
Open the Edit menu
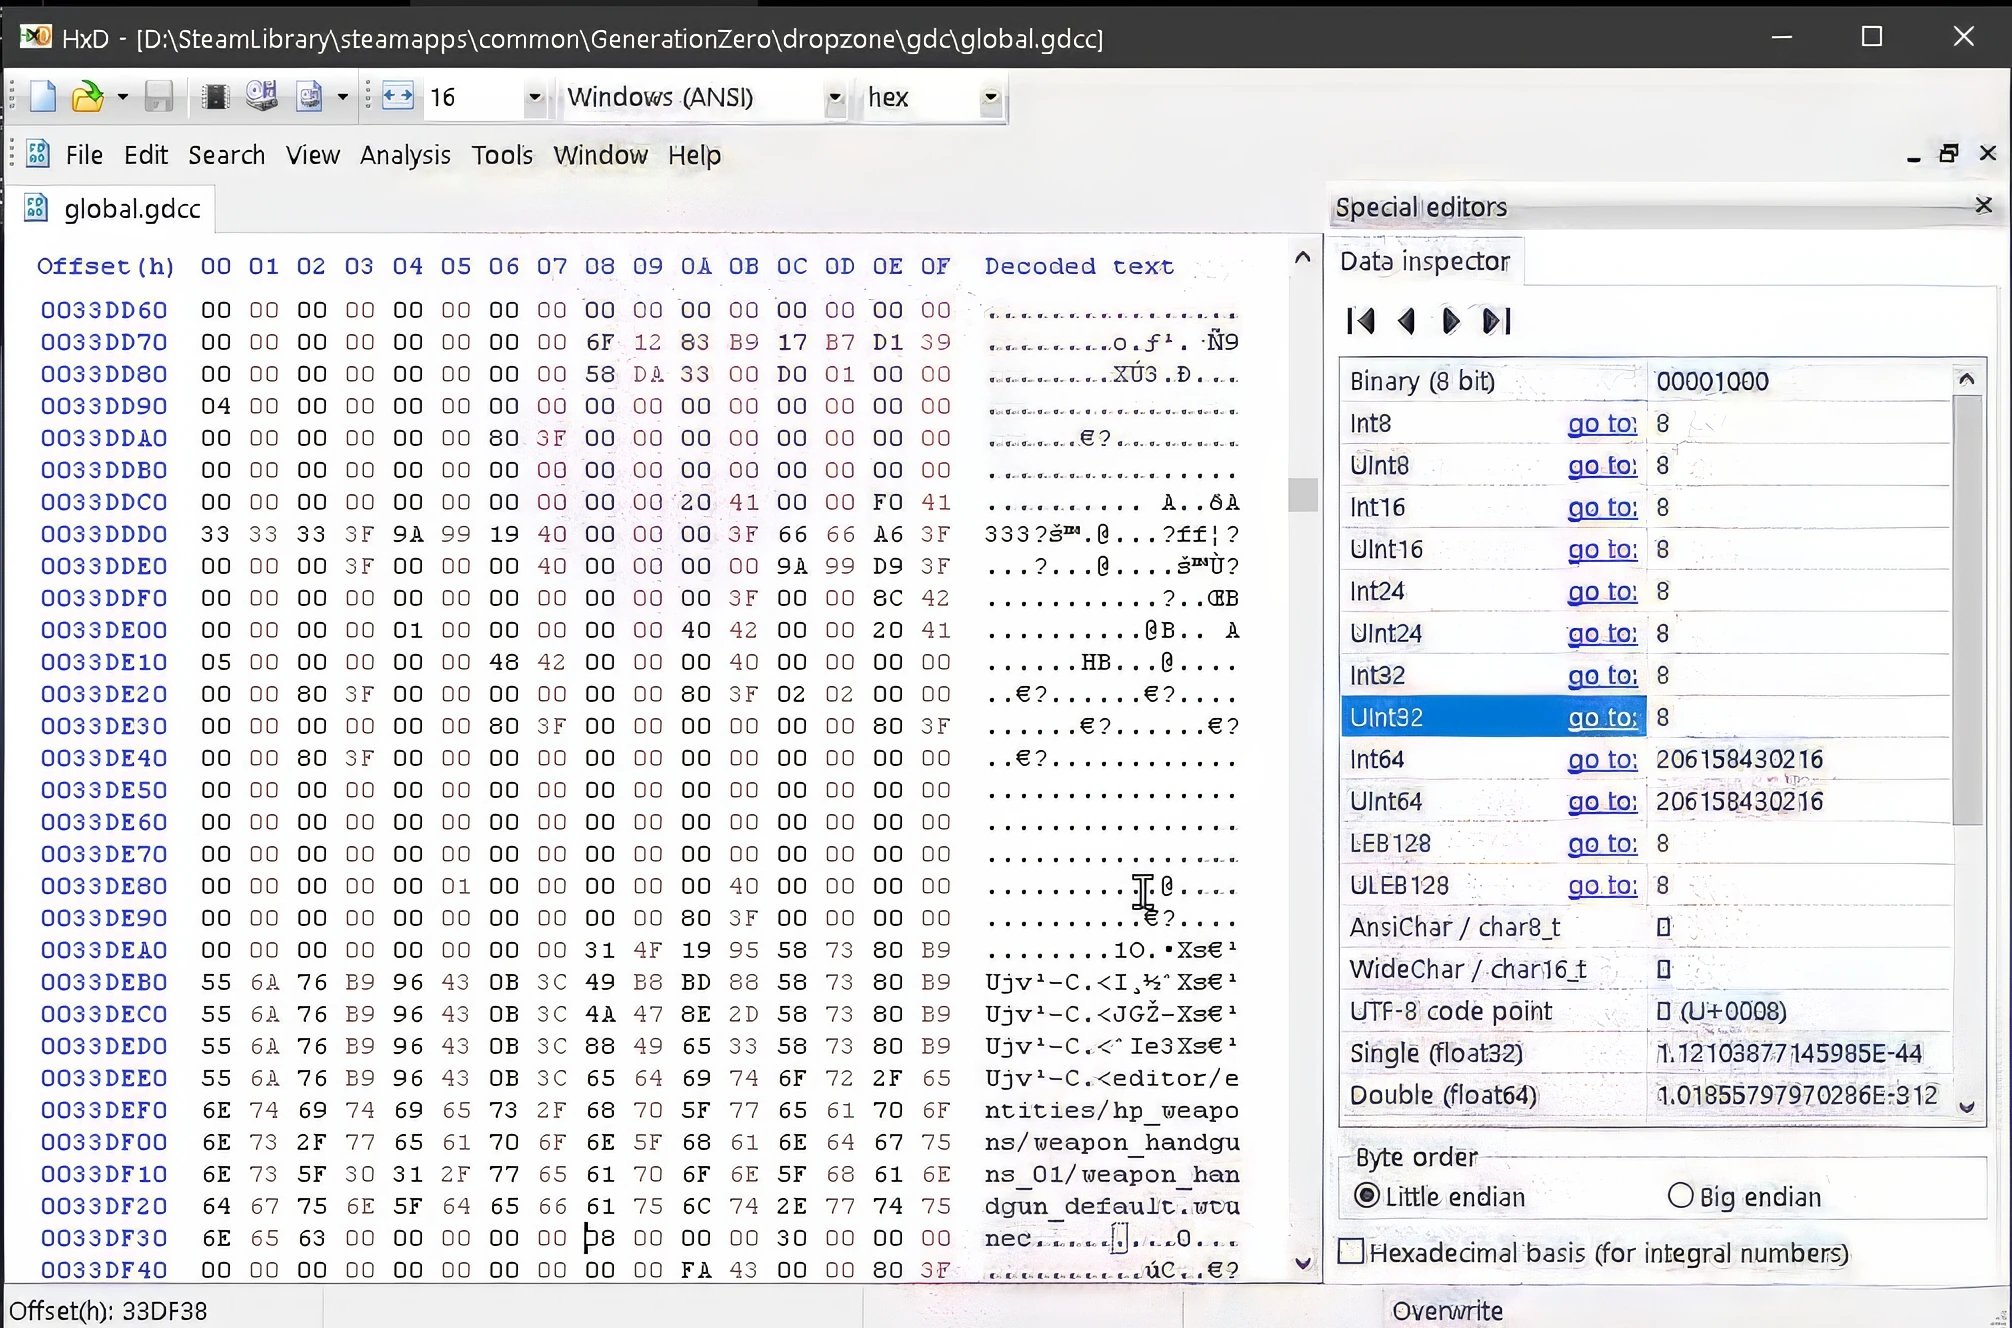(x=146, y=155)
